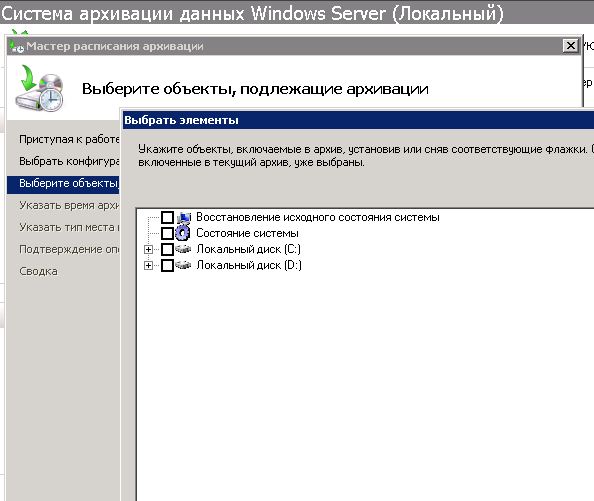Screen dimensions: 594x501
Task: Click heading 'Выберите объекты, подлежащие архивации'
Action: [x=255, y=89]
